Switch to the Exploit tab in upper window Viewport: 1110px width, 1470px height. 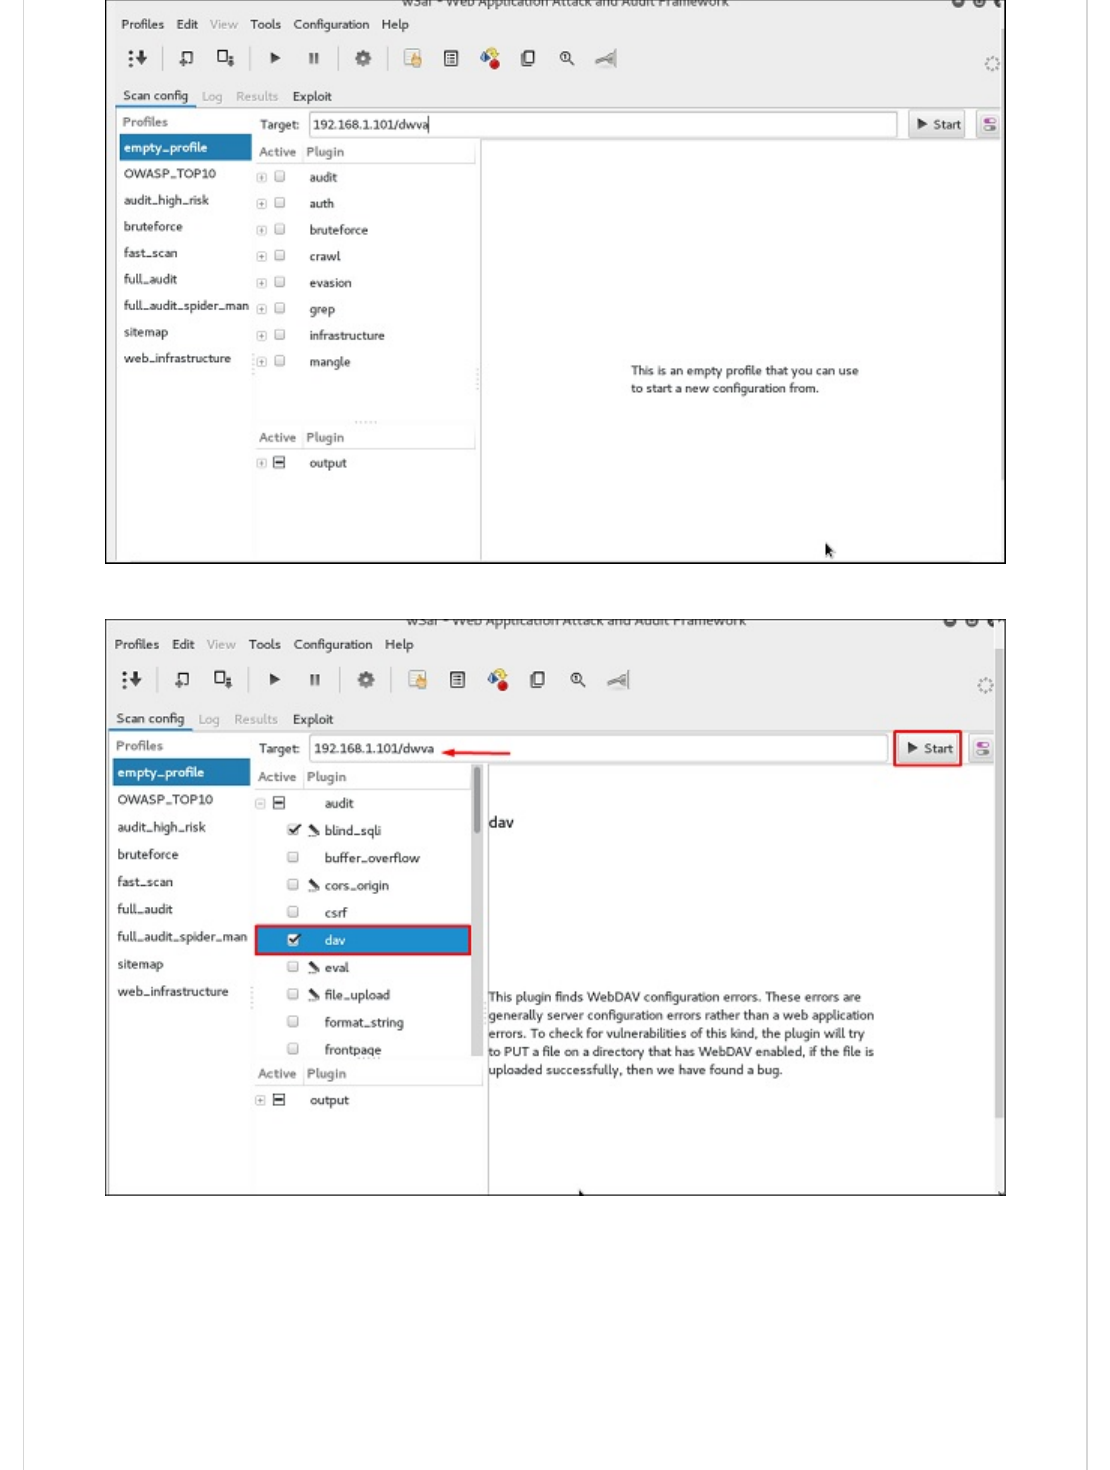click(312, 96)
